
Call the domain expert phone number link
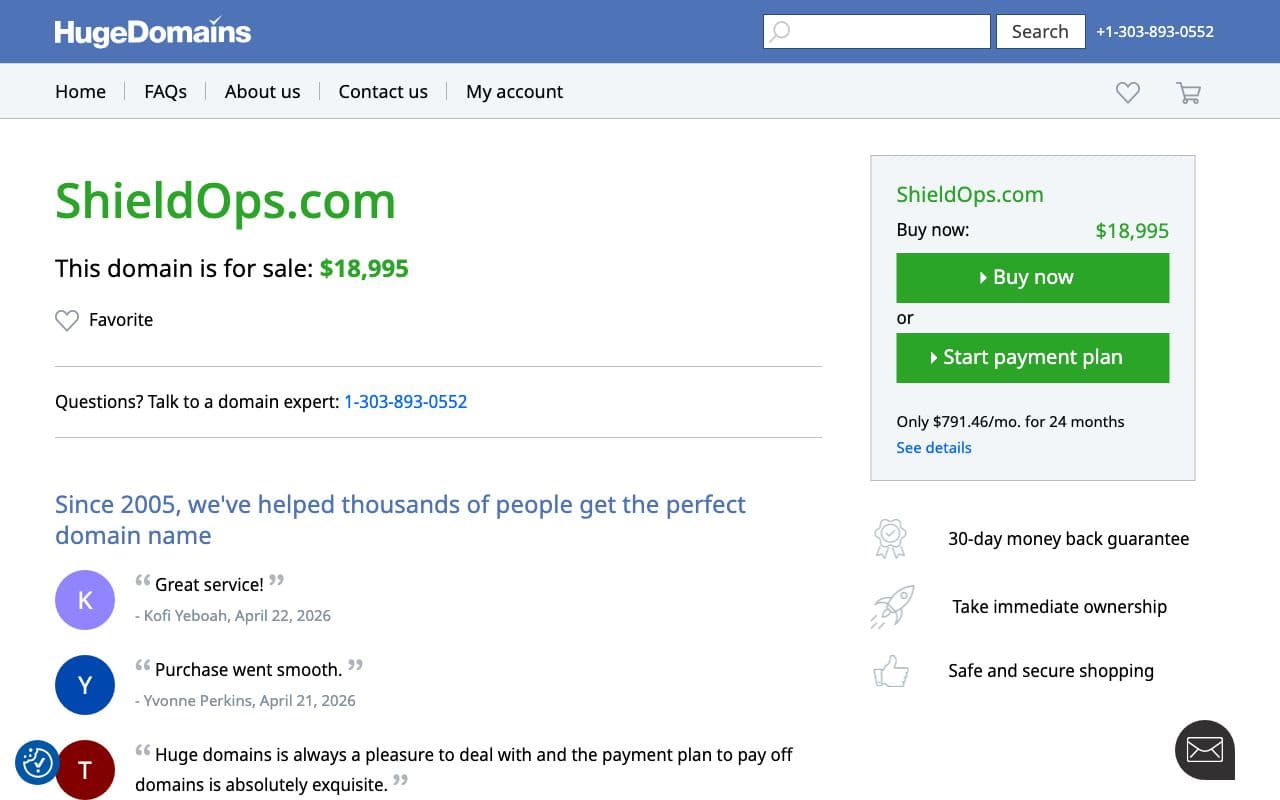pos(406,402)
